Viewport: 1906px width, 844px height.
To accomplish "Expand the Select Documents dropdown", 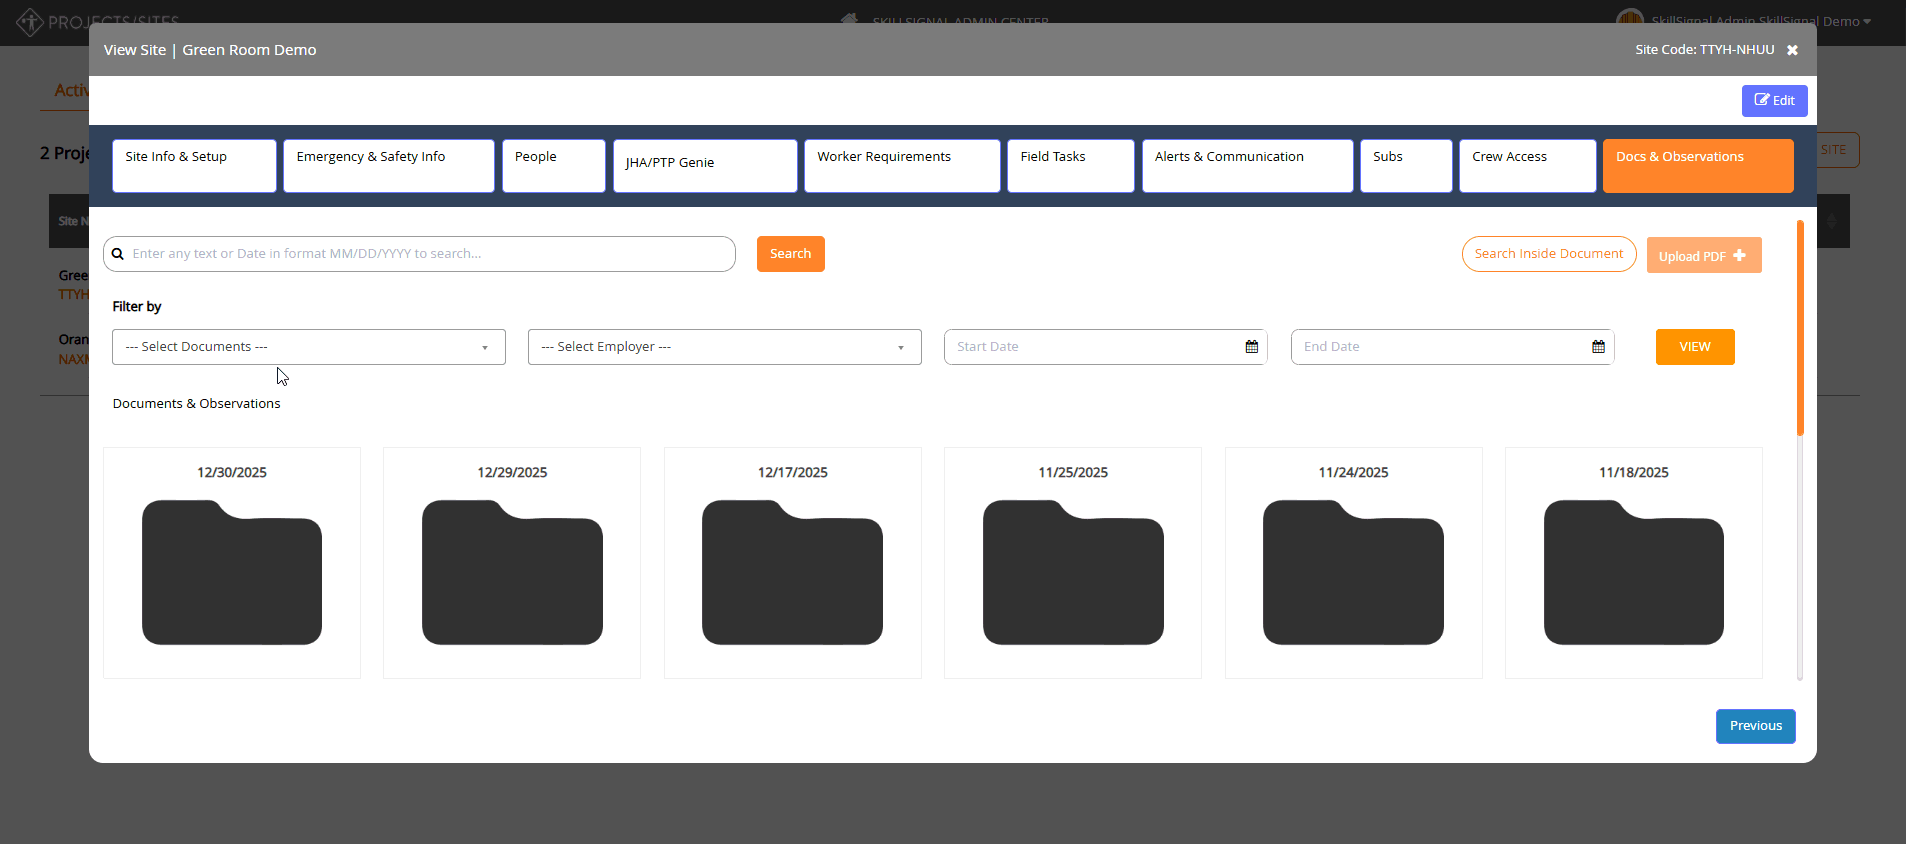I will point(309,347).
